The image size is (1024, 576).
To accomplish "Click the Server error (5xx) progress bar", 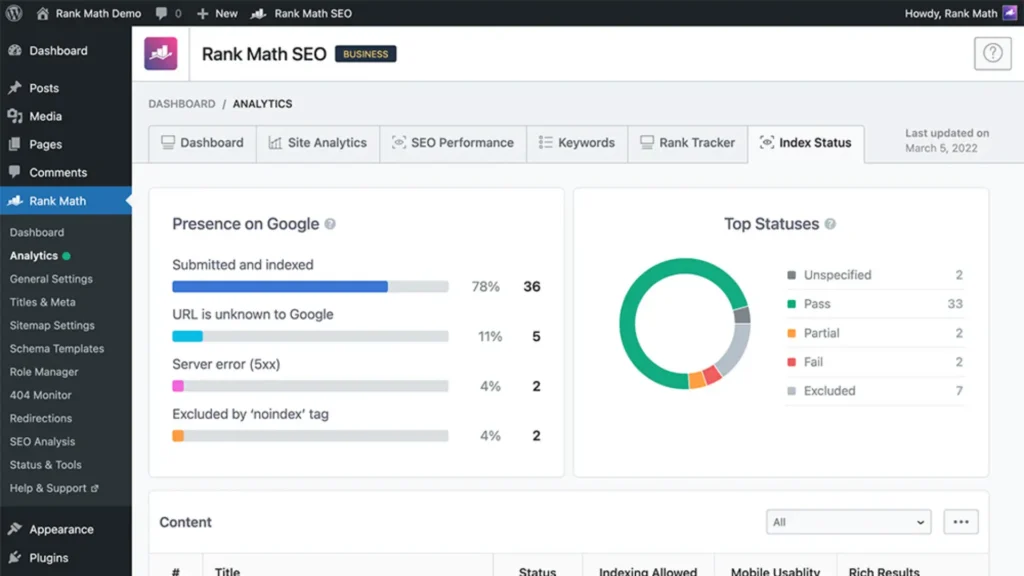I will (x=310, y=386).
